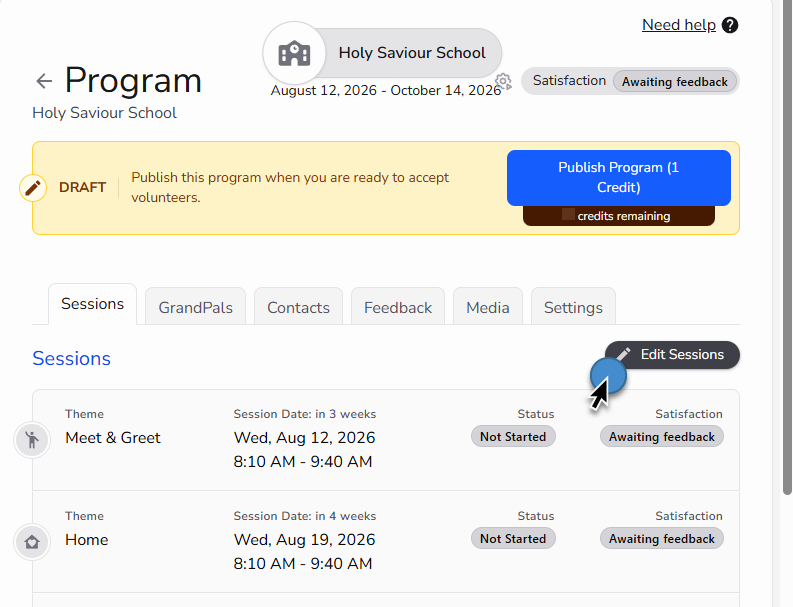Click the Draft pencil icon
This screenshot has width=793, height=607.
point(33,188)
